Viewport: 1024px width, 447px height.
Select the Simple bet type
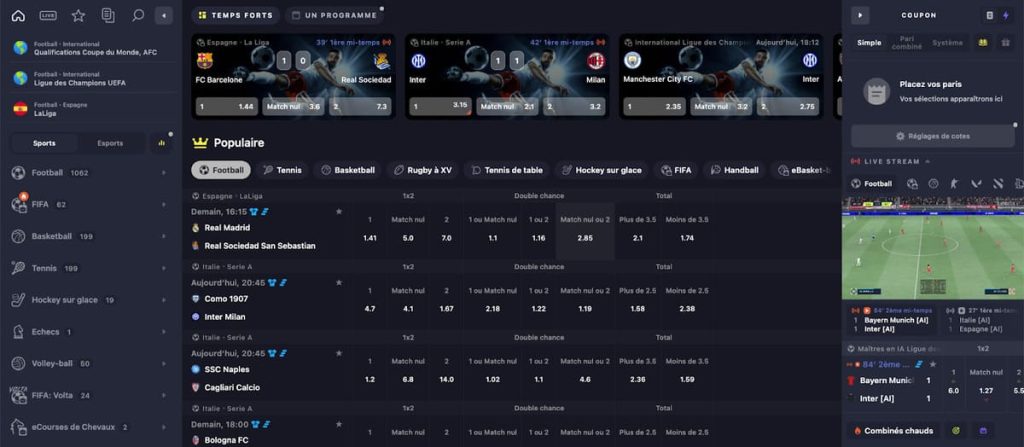869,42
